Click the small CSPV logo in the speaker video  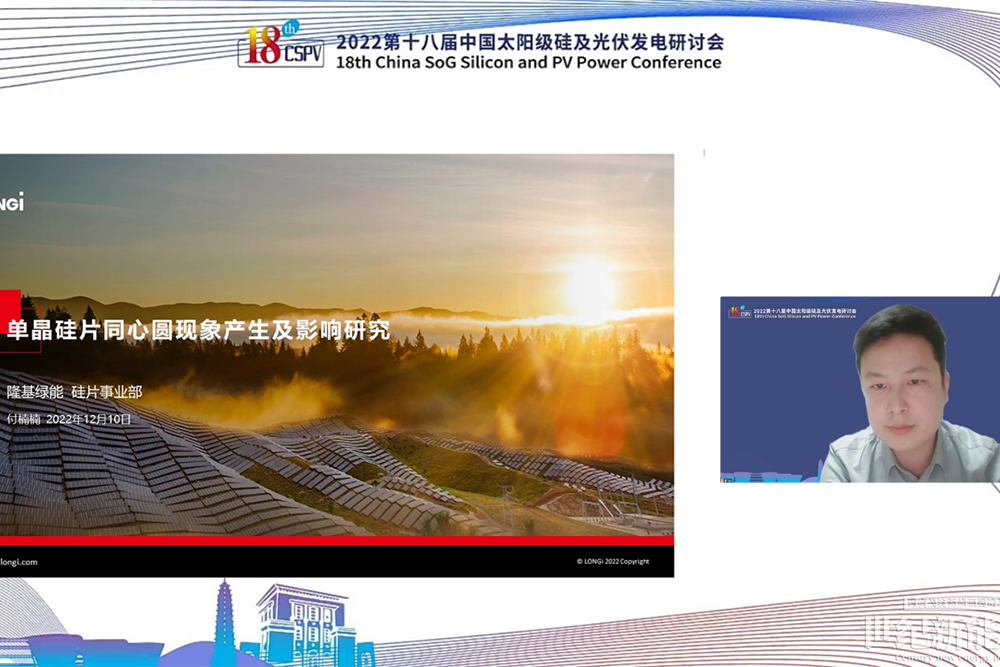pos(739,312)
